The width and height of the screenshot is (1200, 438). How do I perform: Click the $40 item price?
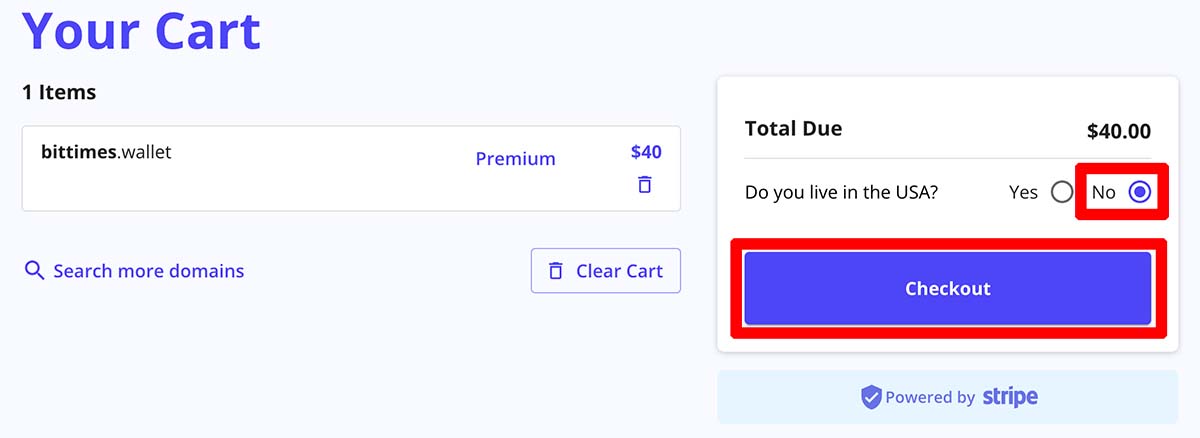tap(646, 152)
